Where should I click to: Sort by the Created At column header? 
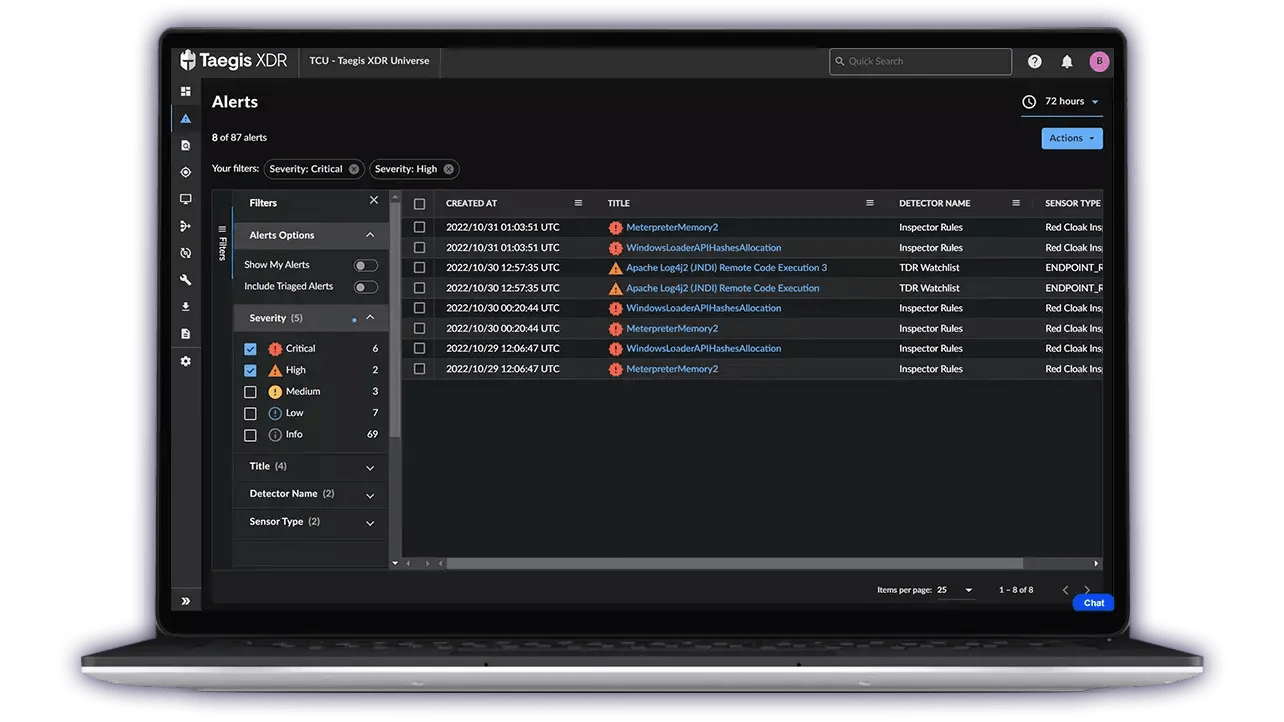pyautogui.click(x=471, y=203)
